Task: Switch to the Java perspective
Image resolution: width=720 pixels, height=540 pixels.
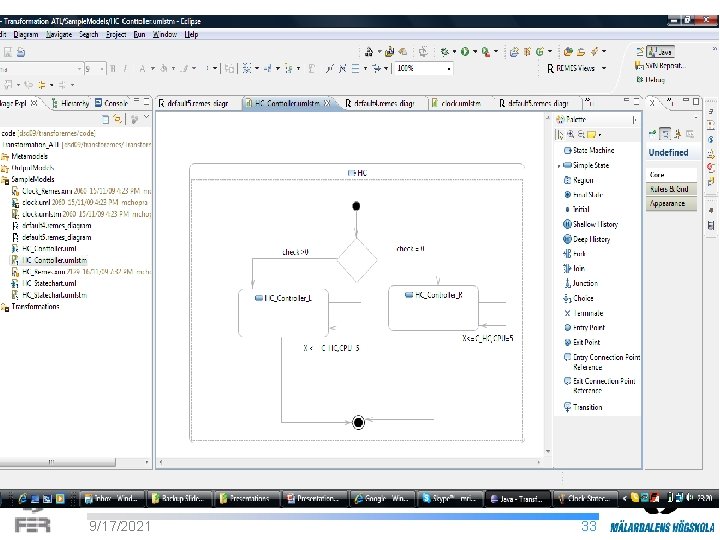Action: (660, 52)
